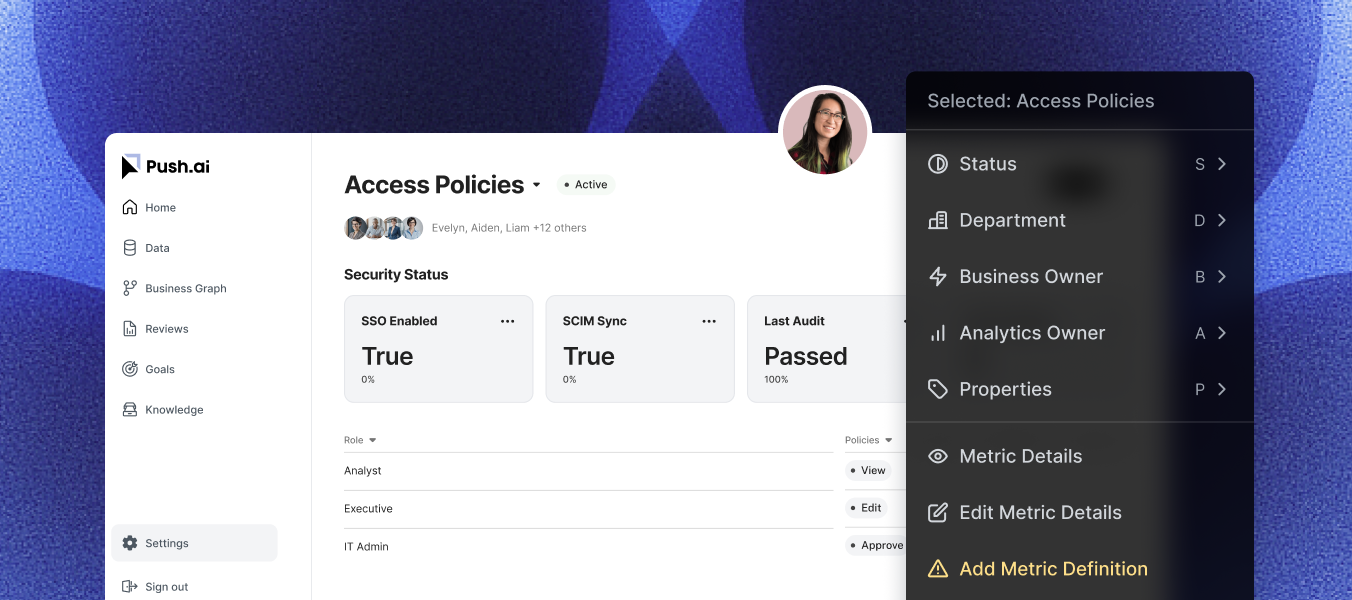Click 'Selected: Access Policies' menu header
This screenshot has height=600, width=1352.
1041,101
